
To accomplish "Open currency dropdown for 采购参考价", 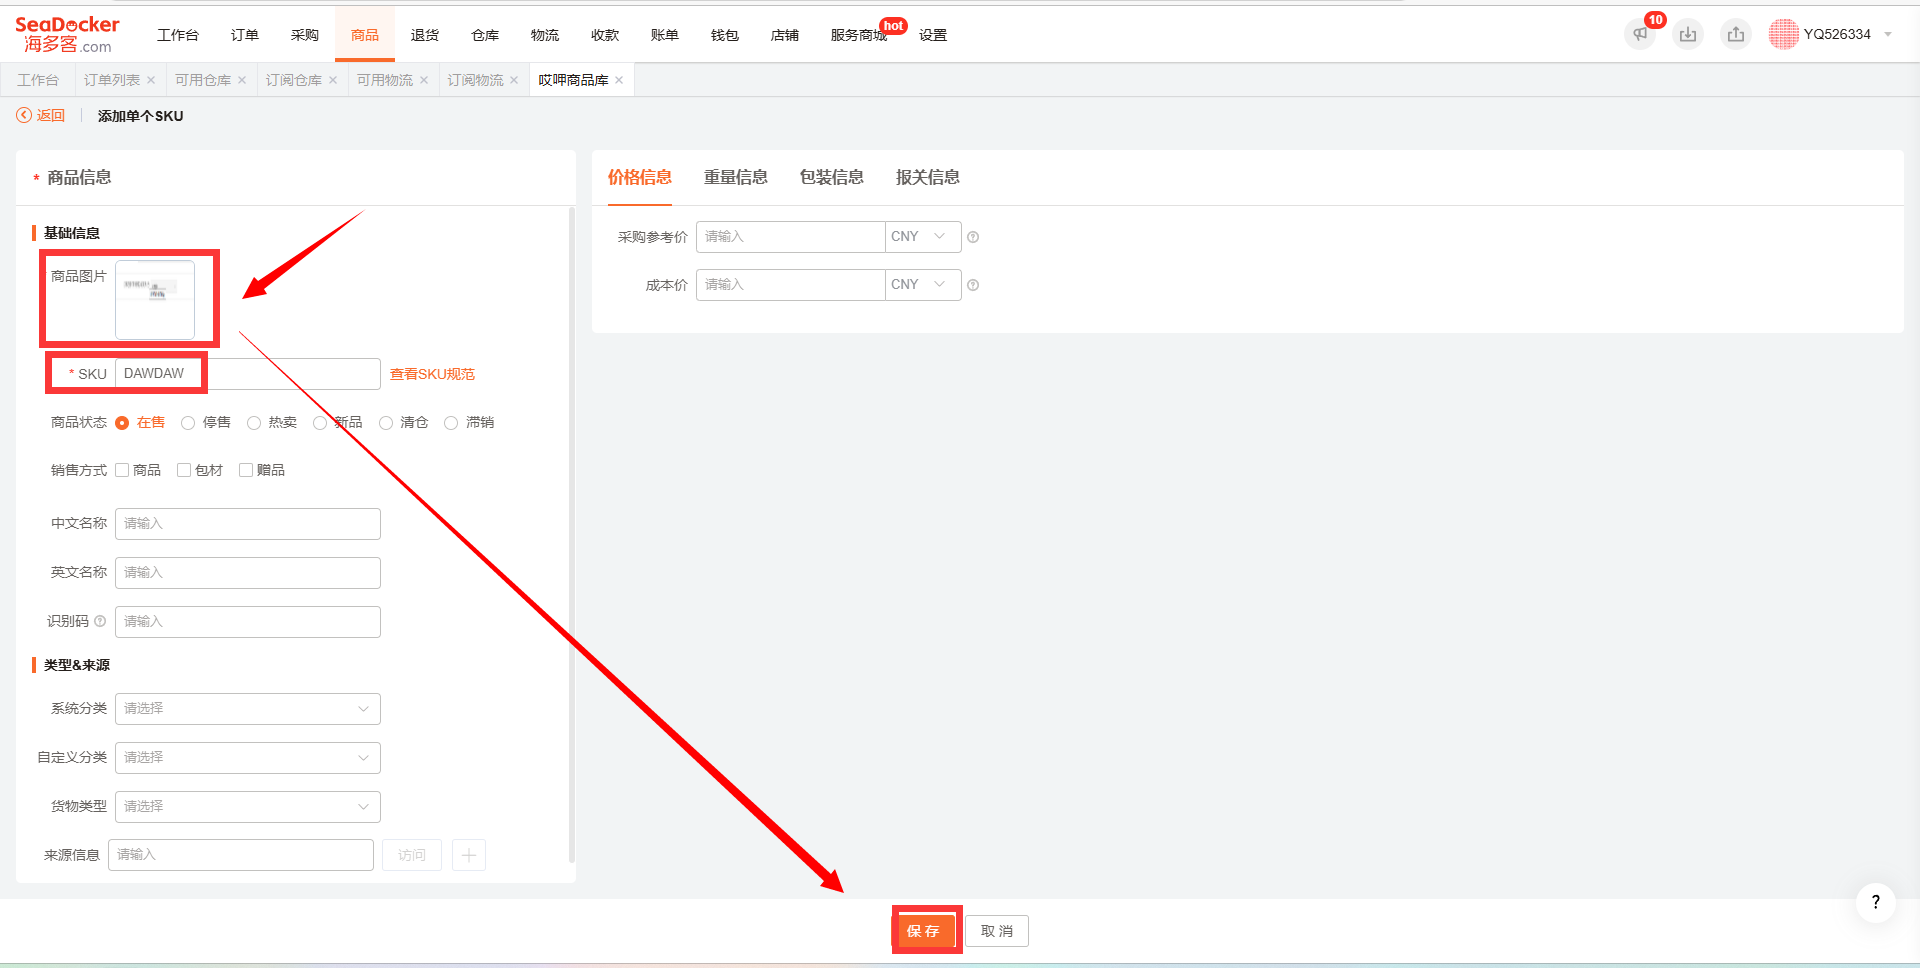I will [923, 237].
